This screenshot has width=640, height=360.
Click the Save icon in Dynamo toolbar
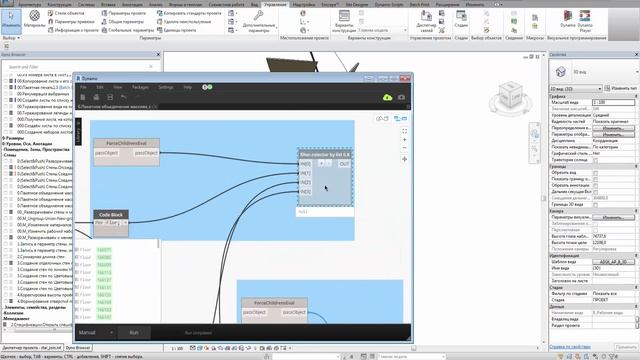[110, 97]
